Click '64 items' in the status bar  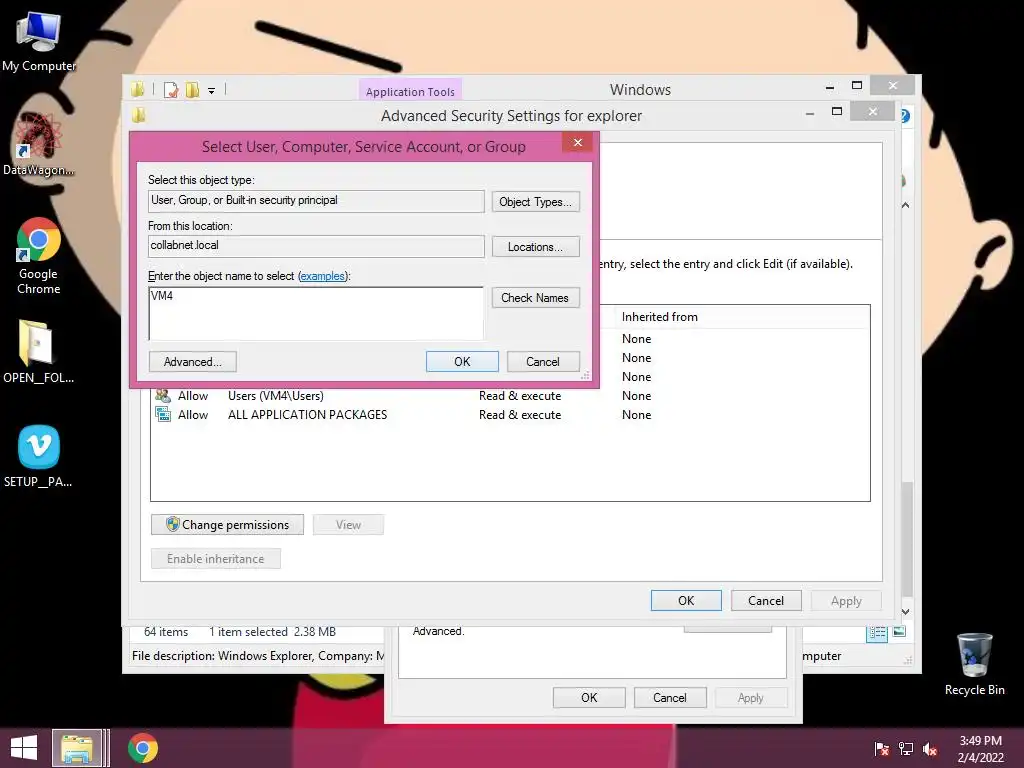coord(166,632)
